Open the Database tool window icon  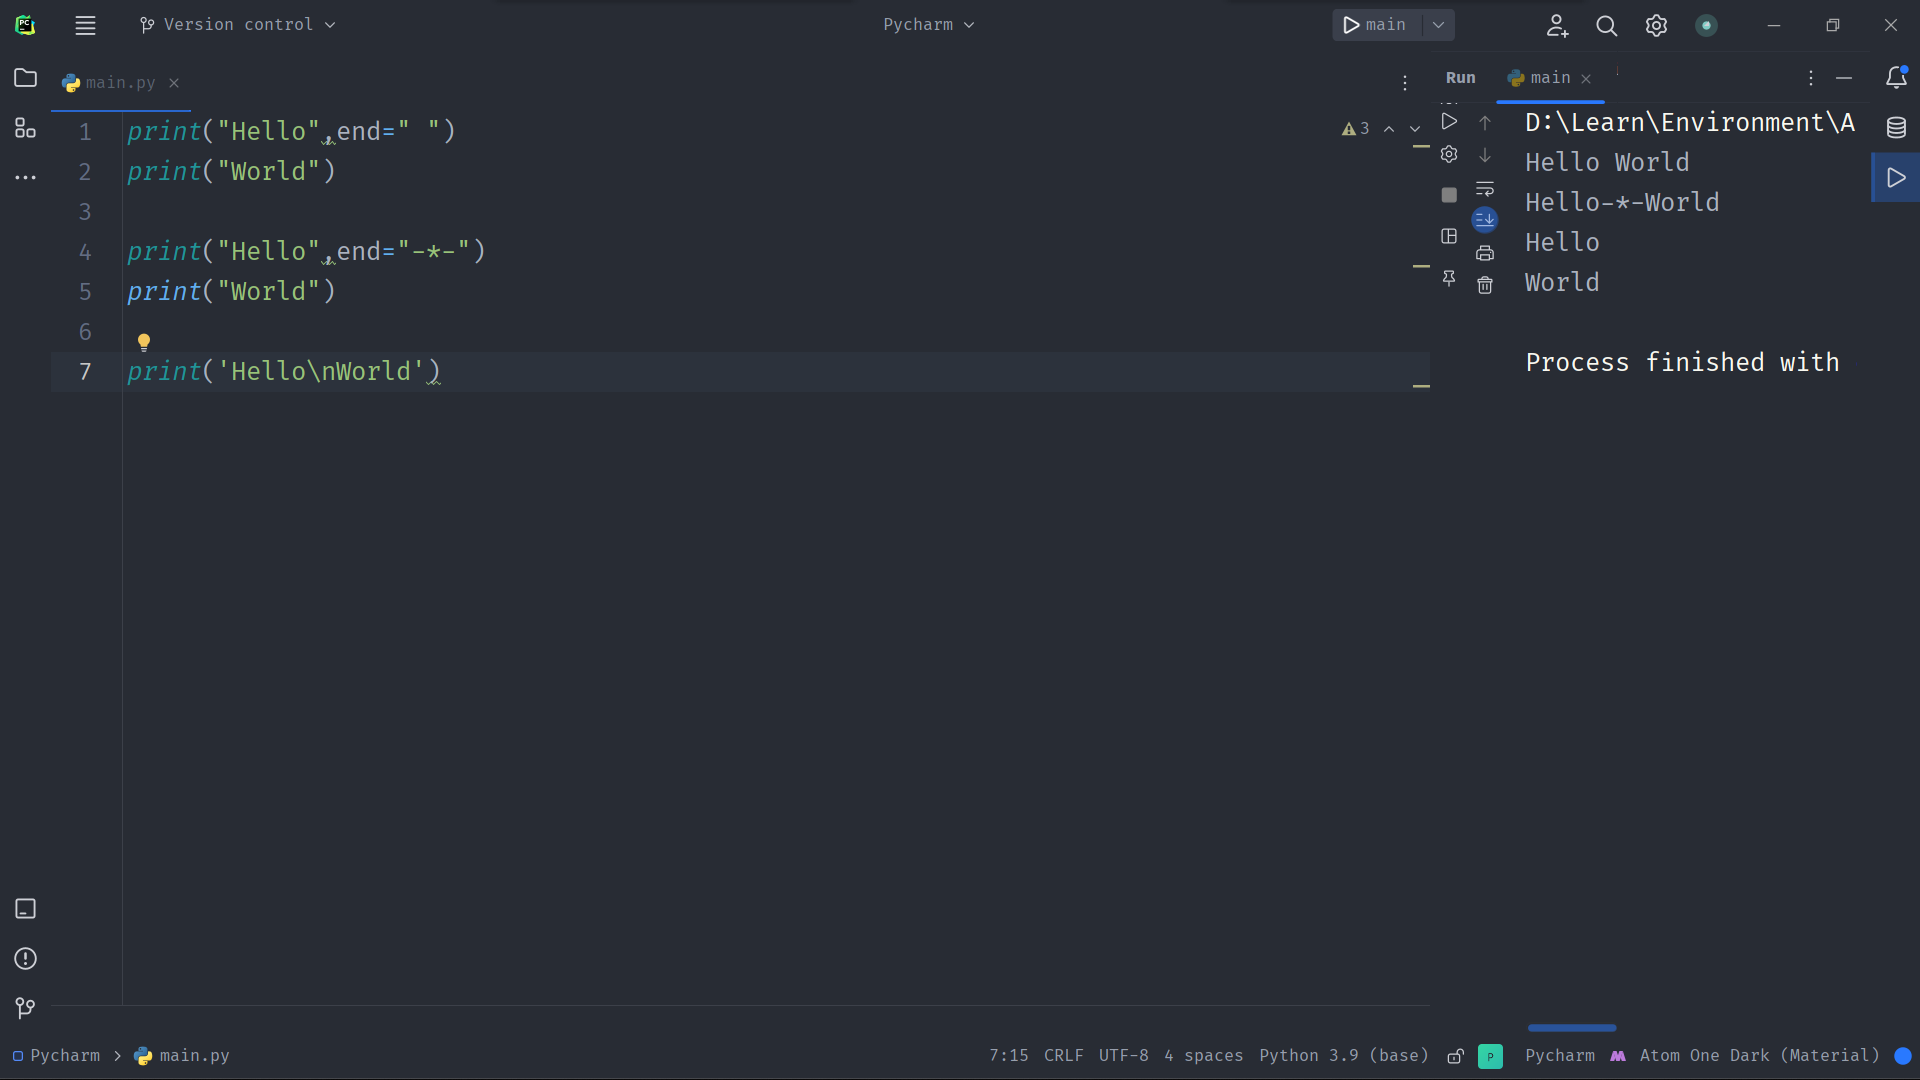click(1896, 127)
